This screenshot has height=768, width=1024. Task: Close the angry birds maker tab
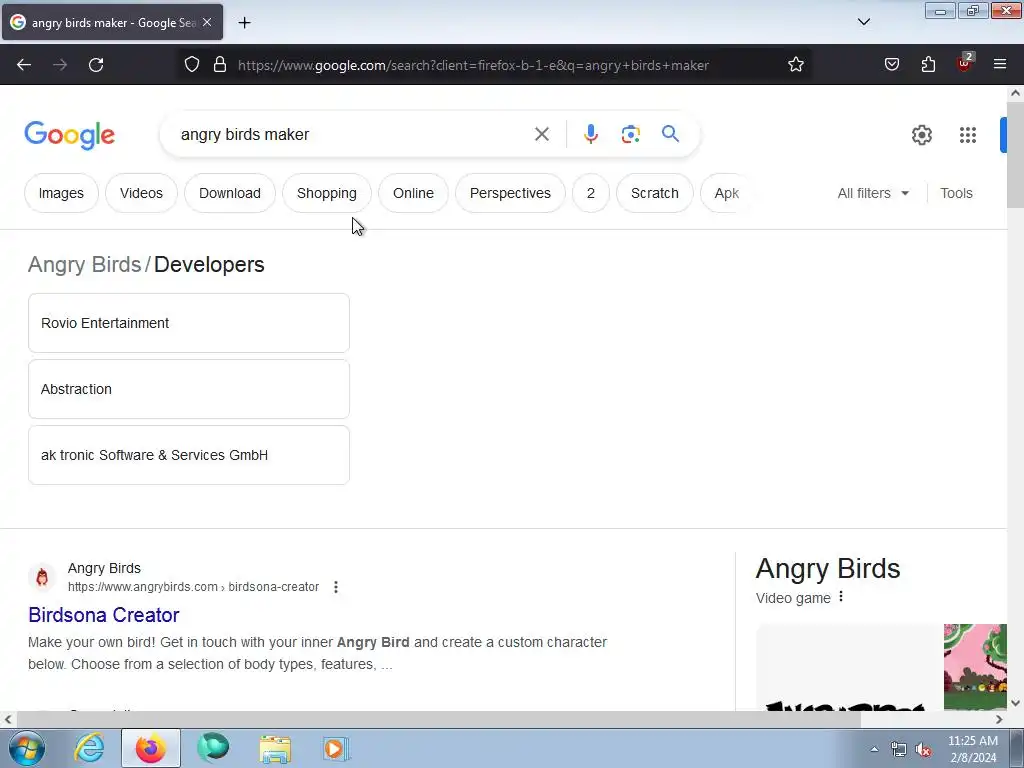click(x=207, y=22)
